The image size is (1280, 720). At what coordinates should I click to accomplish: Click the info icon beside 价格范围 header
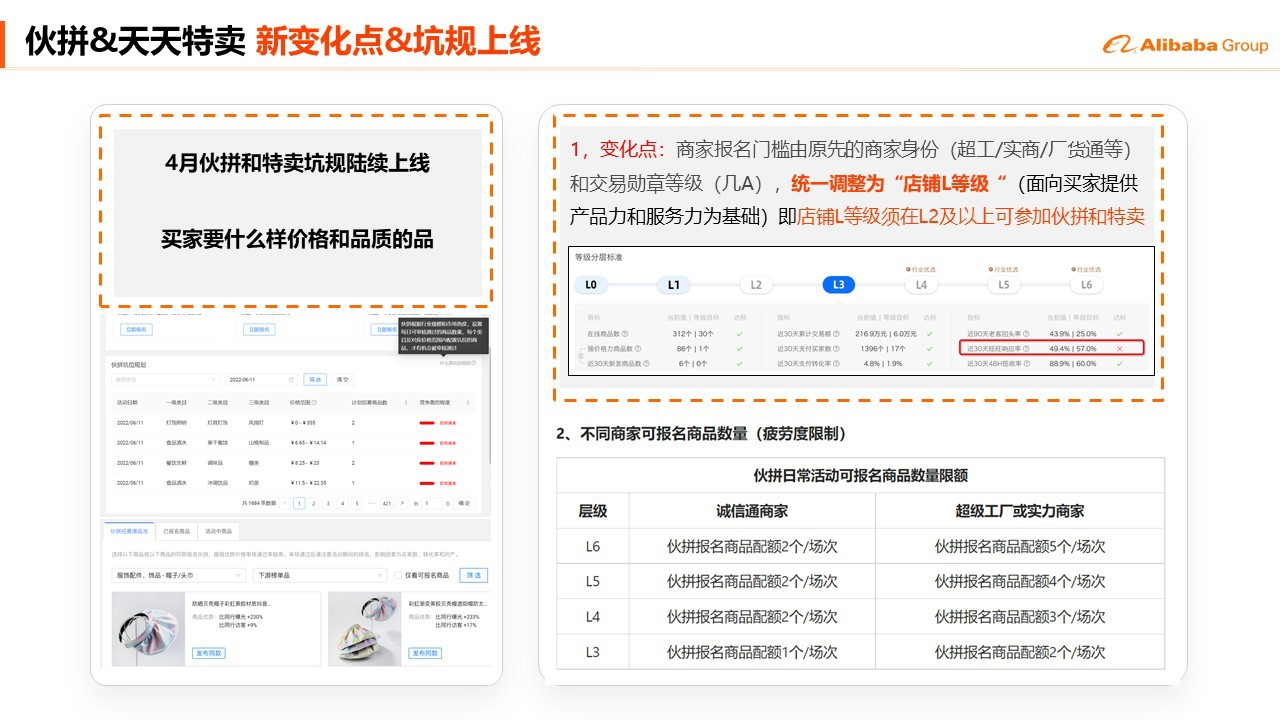click(x=314, y=403)
